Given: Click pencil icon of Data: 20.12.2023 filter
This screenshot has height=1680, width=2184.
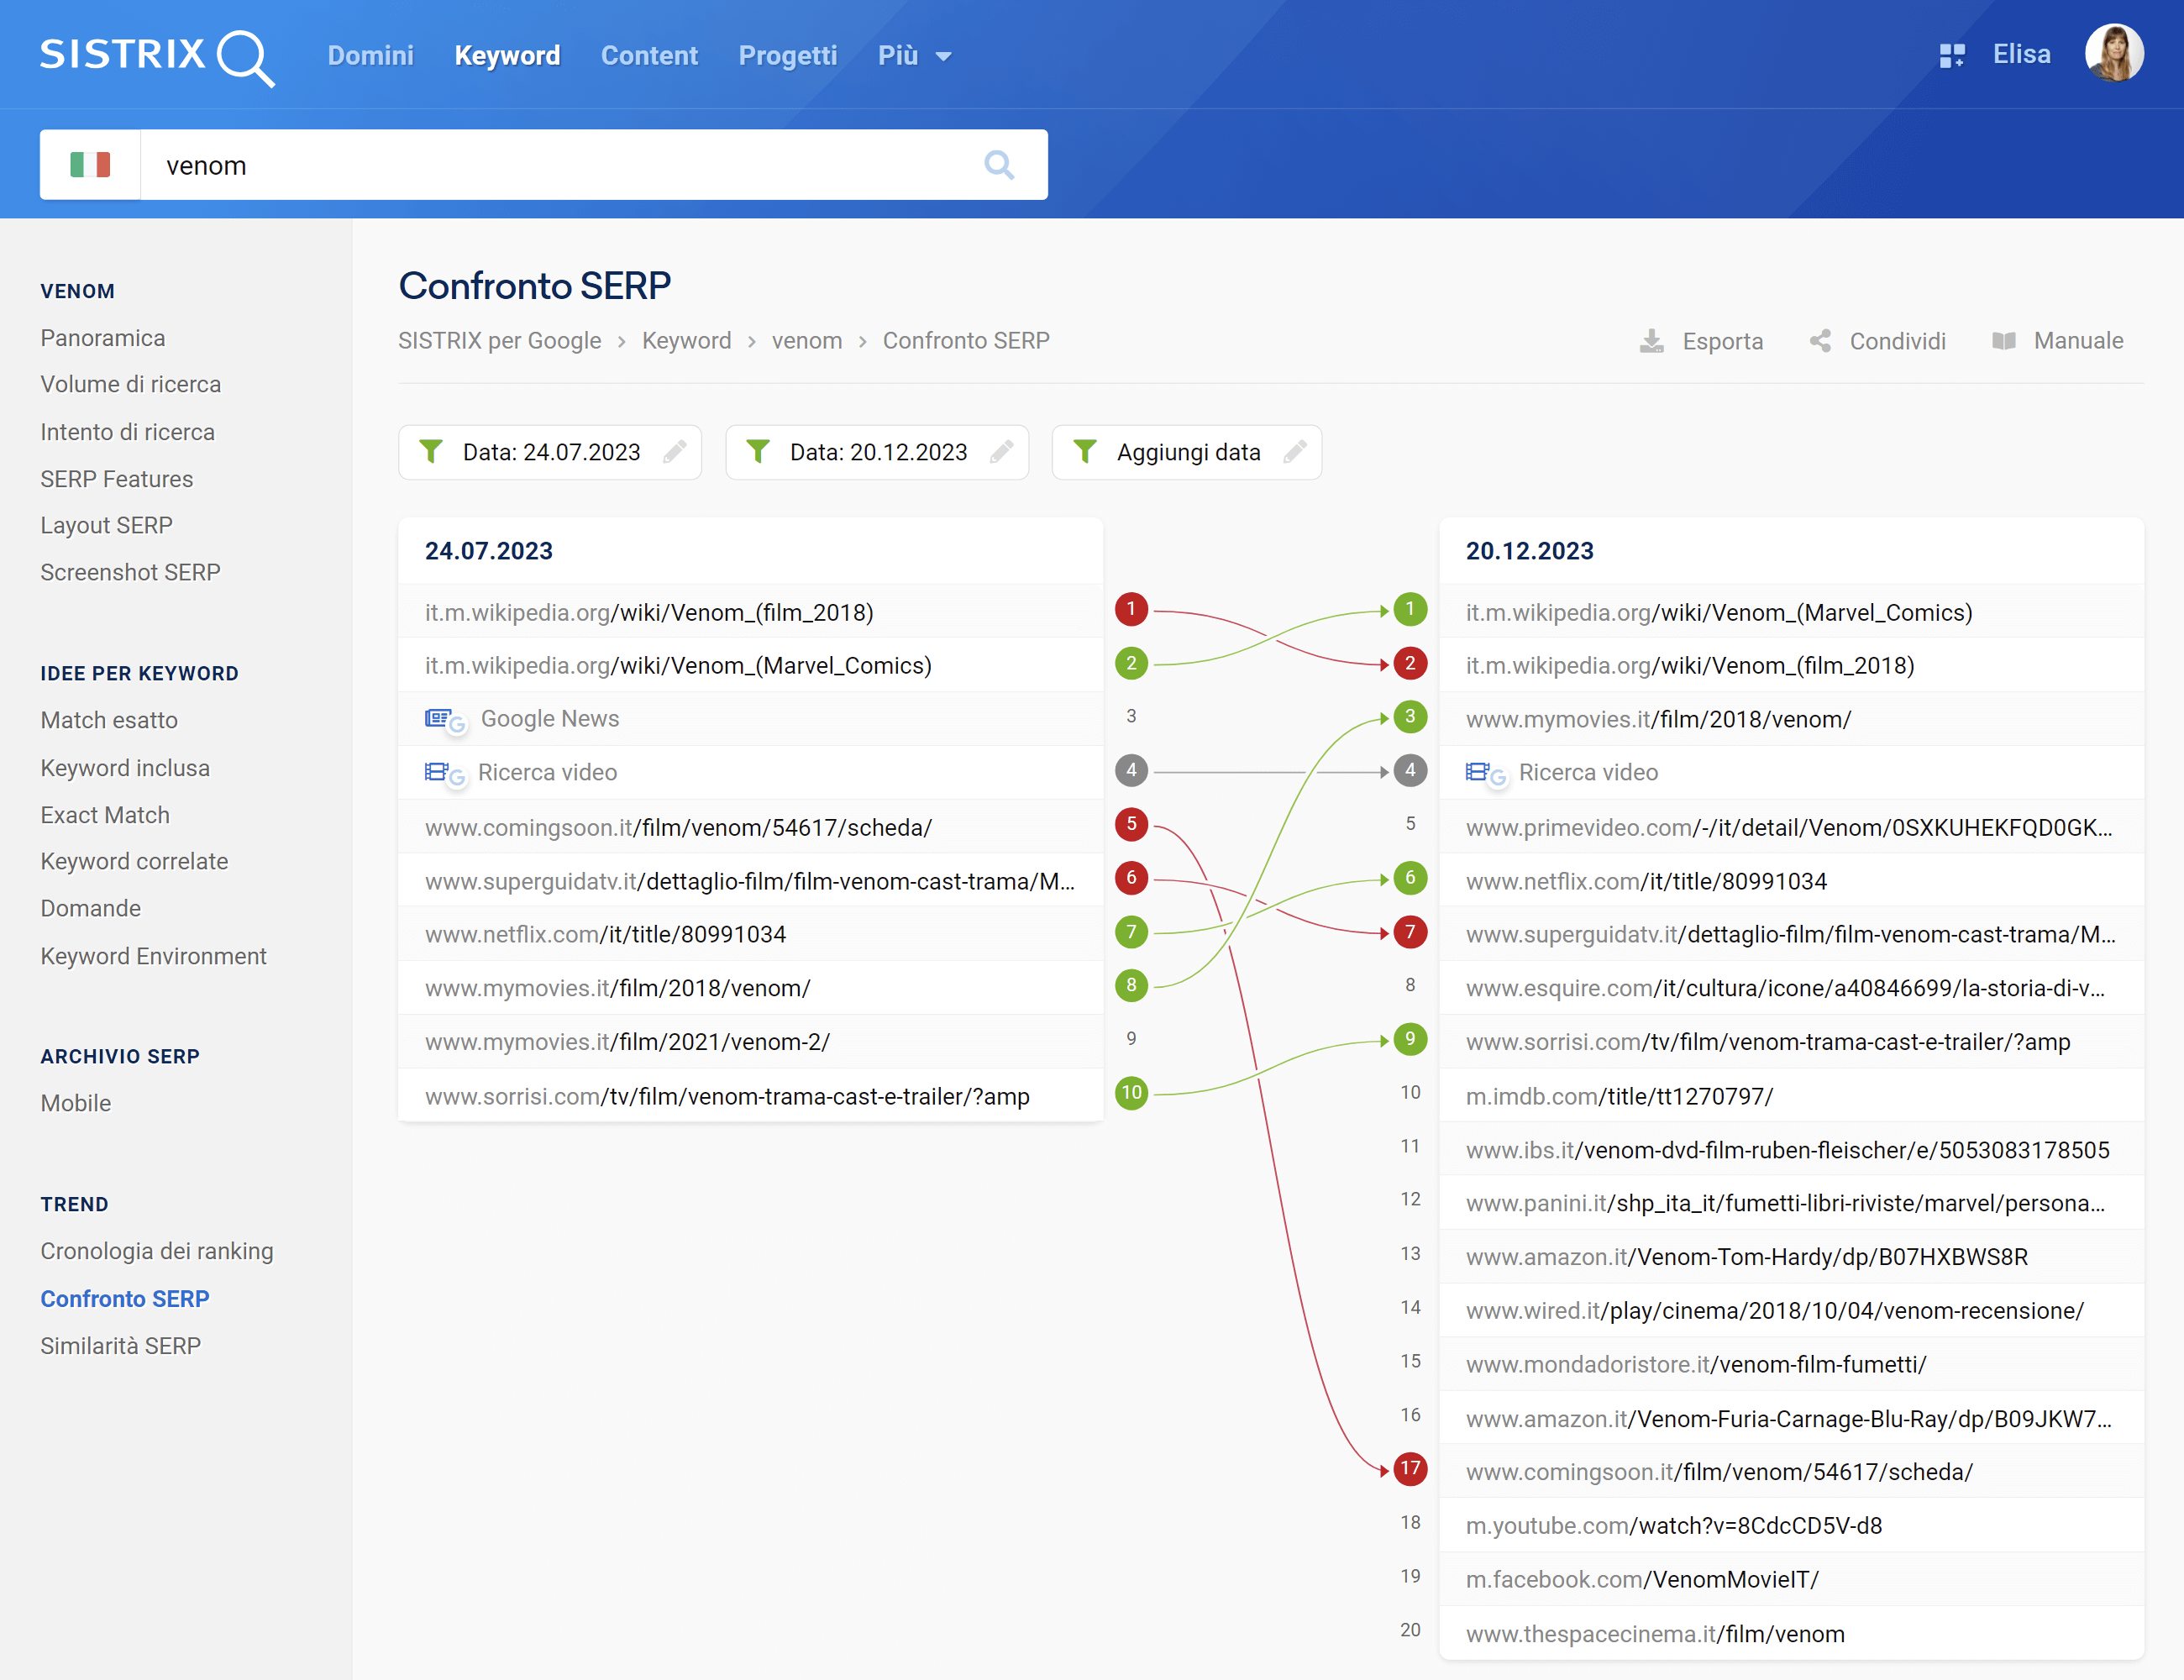Looking at the screenshot, I should 1001,452.
